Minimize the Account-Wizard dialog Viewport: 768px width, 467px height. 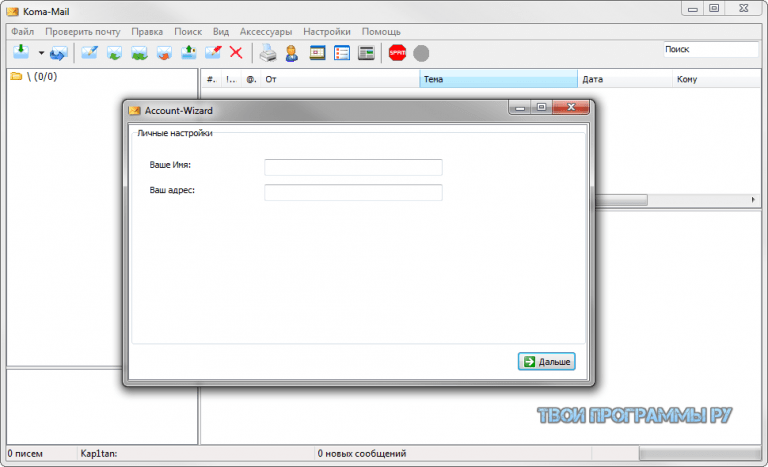[520, 107]
